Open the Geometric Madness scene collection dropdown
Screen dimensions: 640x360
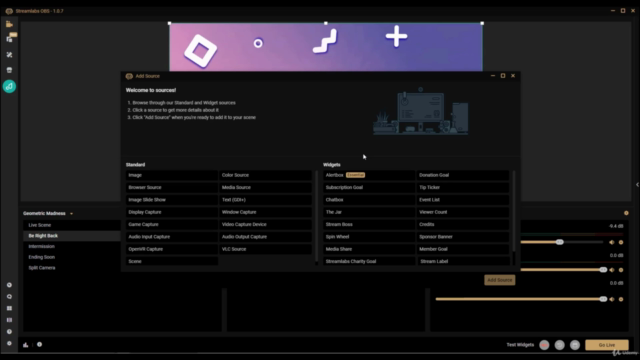pyautogui.click(x=71, y=213)
